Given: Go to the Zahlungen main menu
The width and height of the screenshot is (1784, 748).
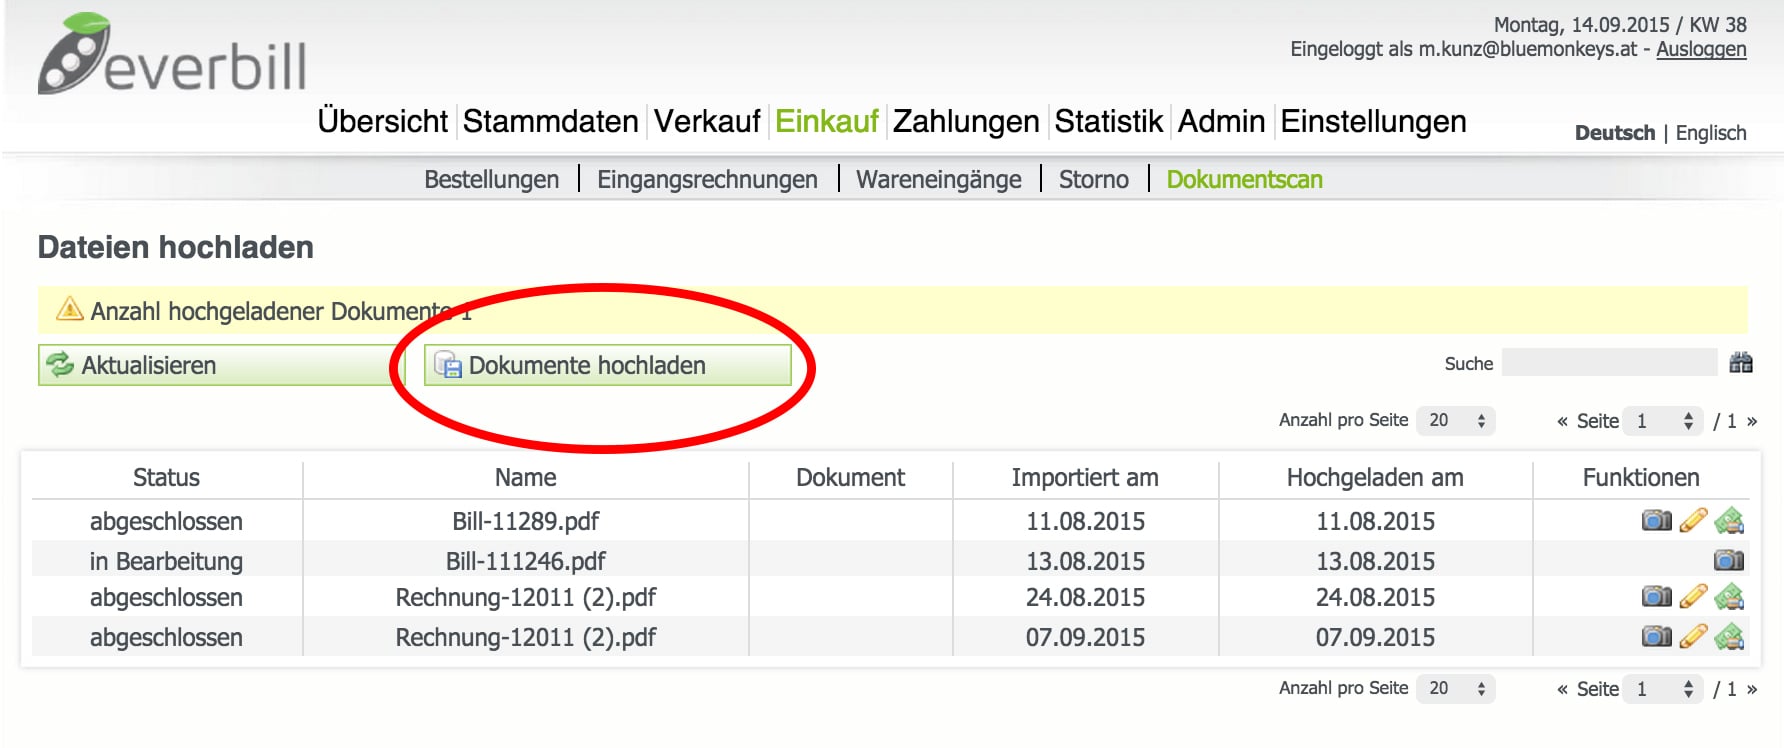Looking at the screenshot, I should tap(966, 122).
